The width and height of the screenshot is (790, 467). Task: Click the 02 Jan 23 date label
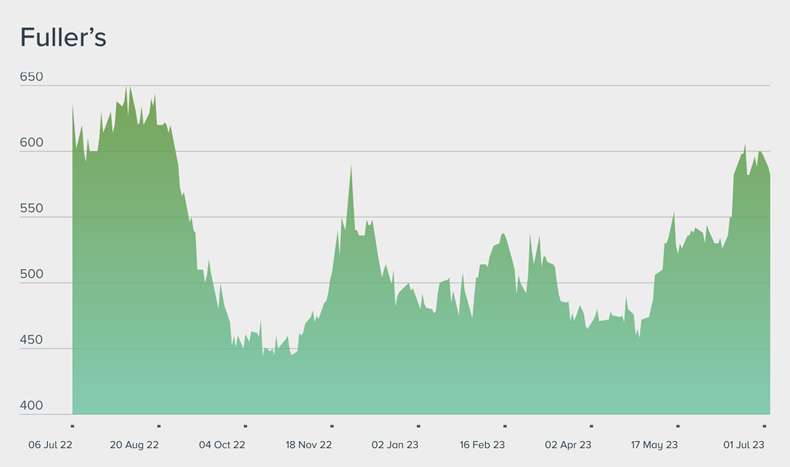point(395,445)
